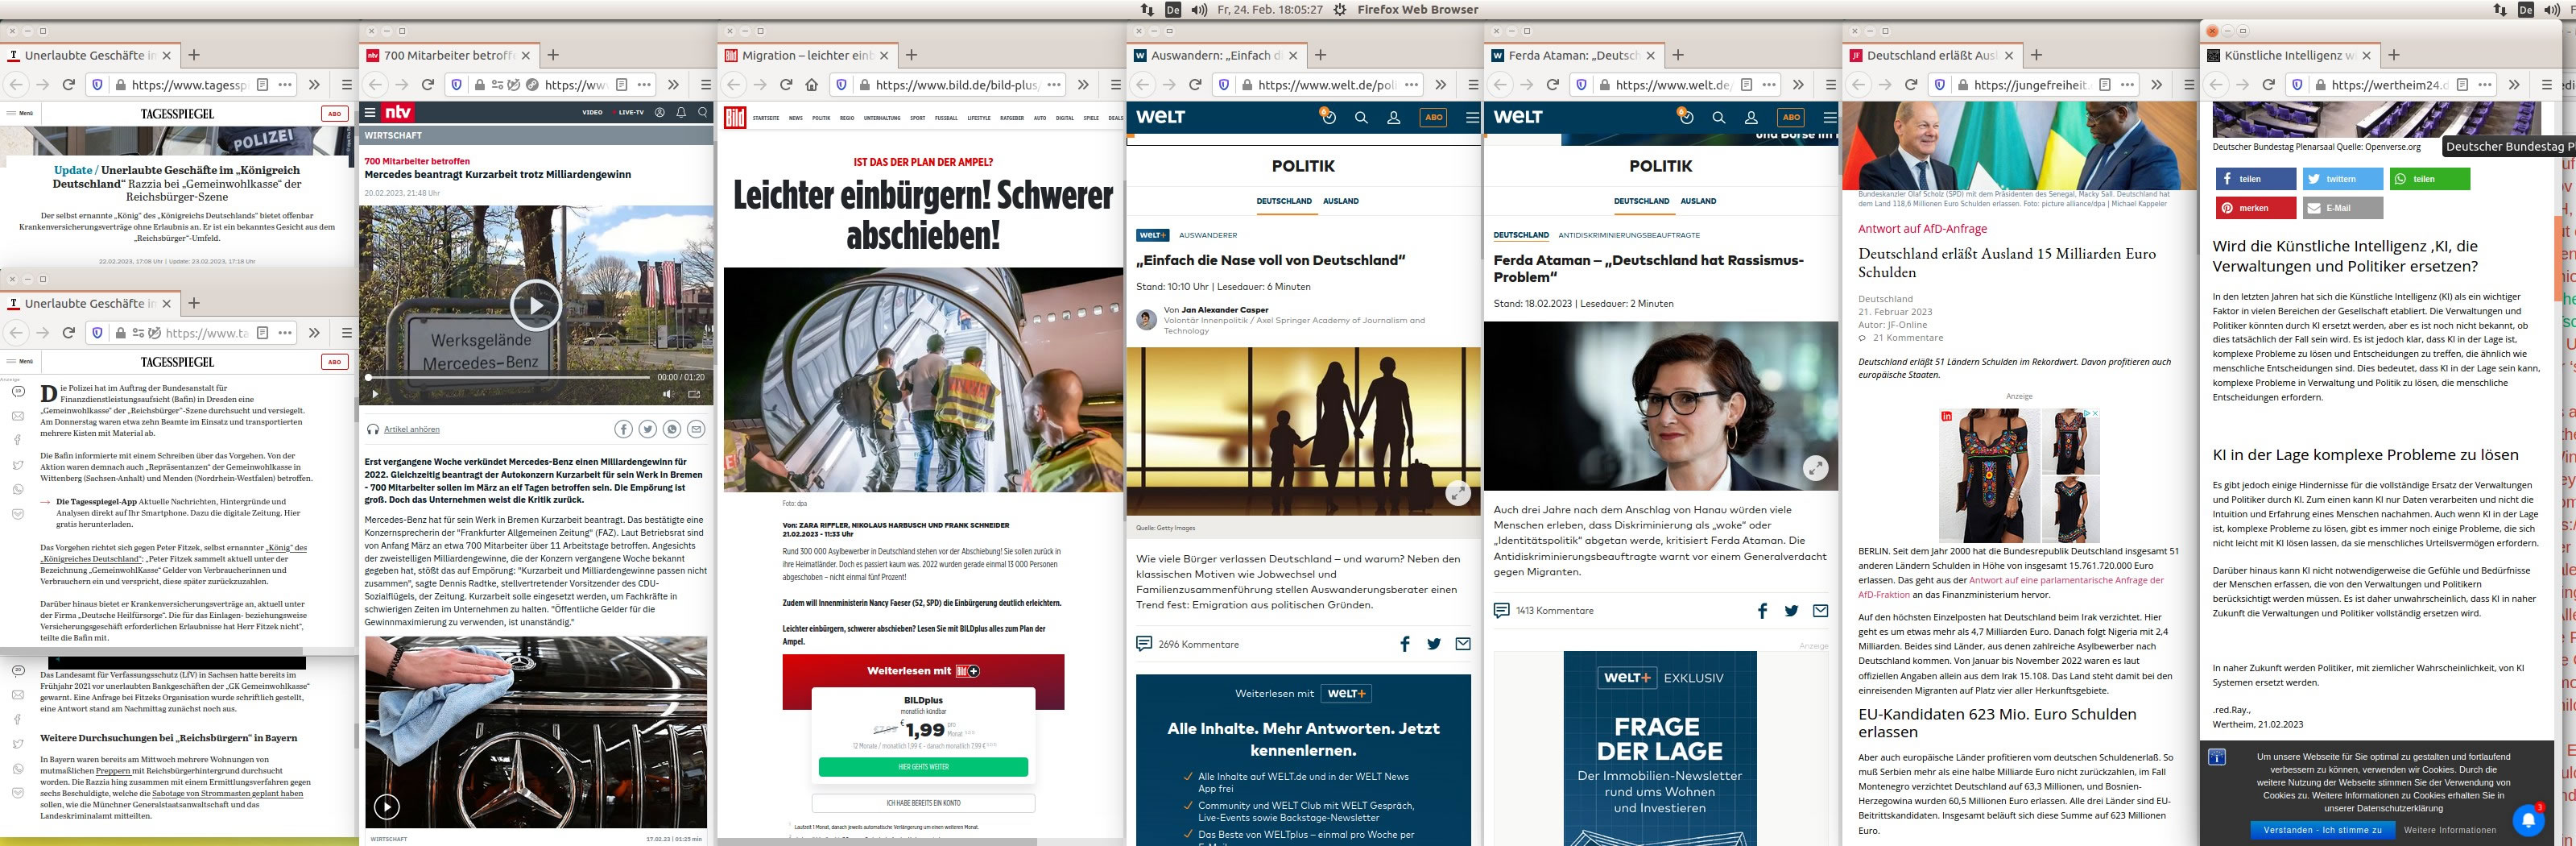Image resolution: width=2576 pixels, height=846 pixels.
Task: Expand toolbar overflow in Junge Freiheit window
Action: (2157, 85)
